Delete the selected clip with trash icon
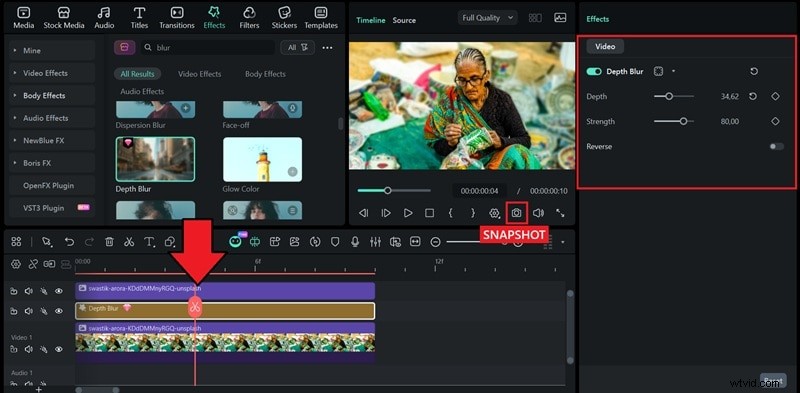800x393 pixels. coord(109,242)
